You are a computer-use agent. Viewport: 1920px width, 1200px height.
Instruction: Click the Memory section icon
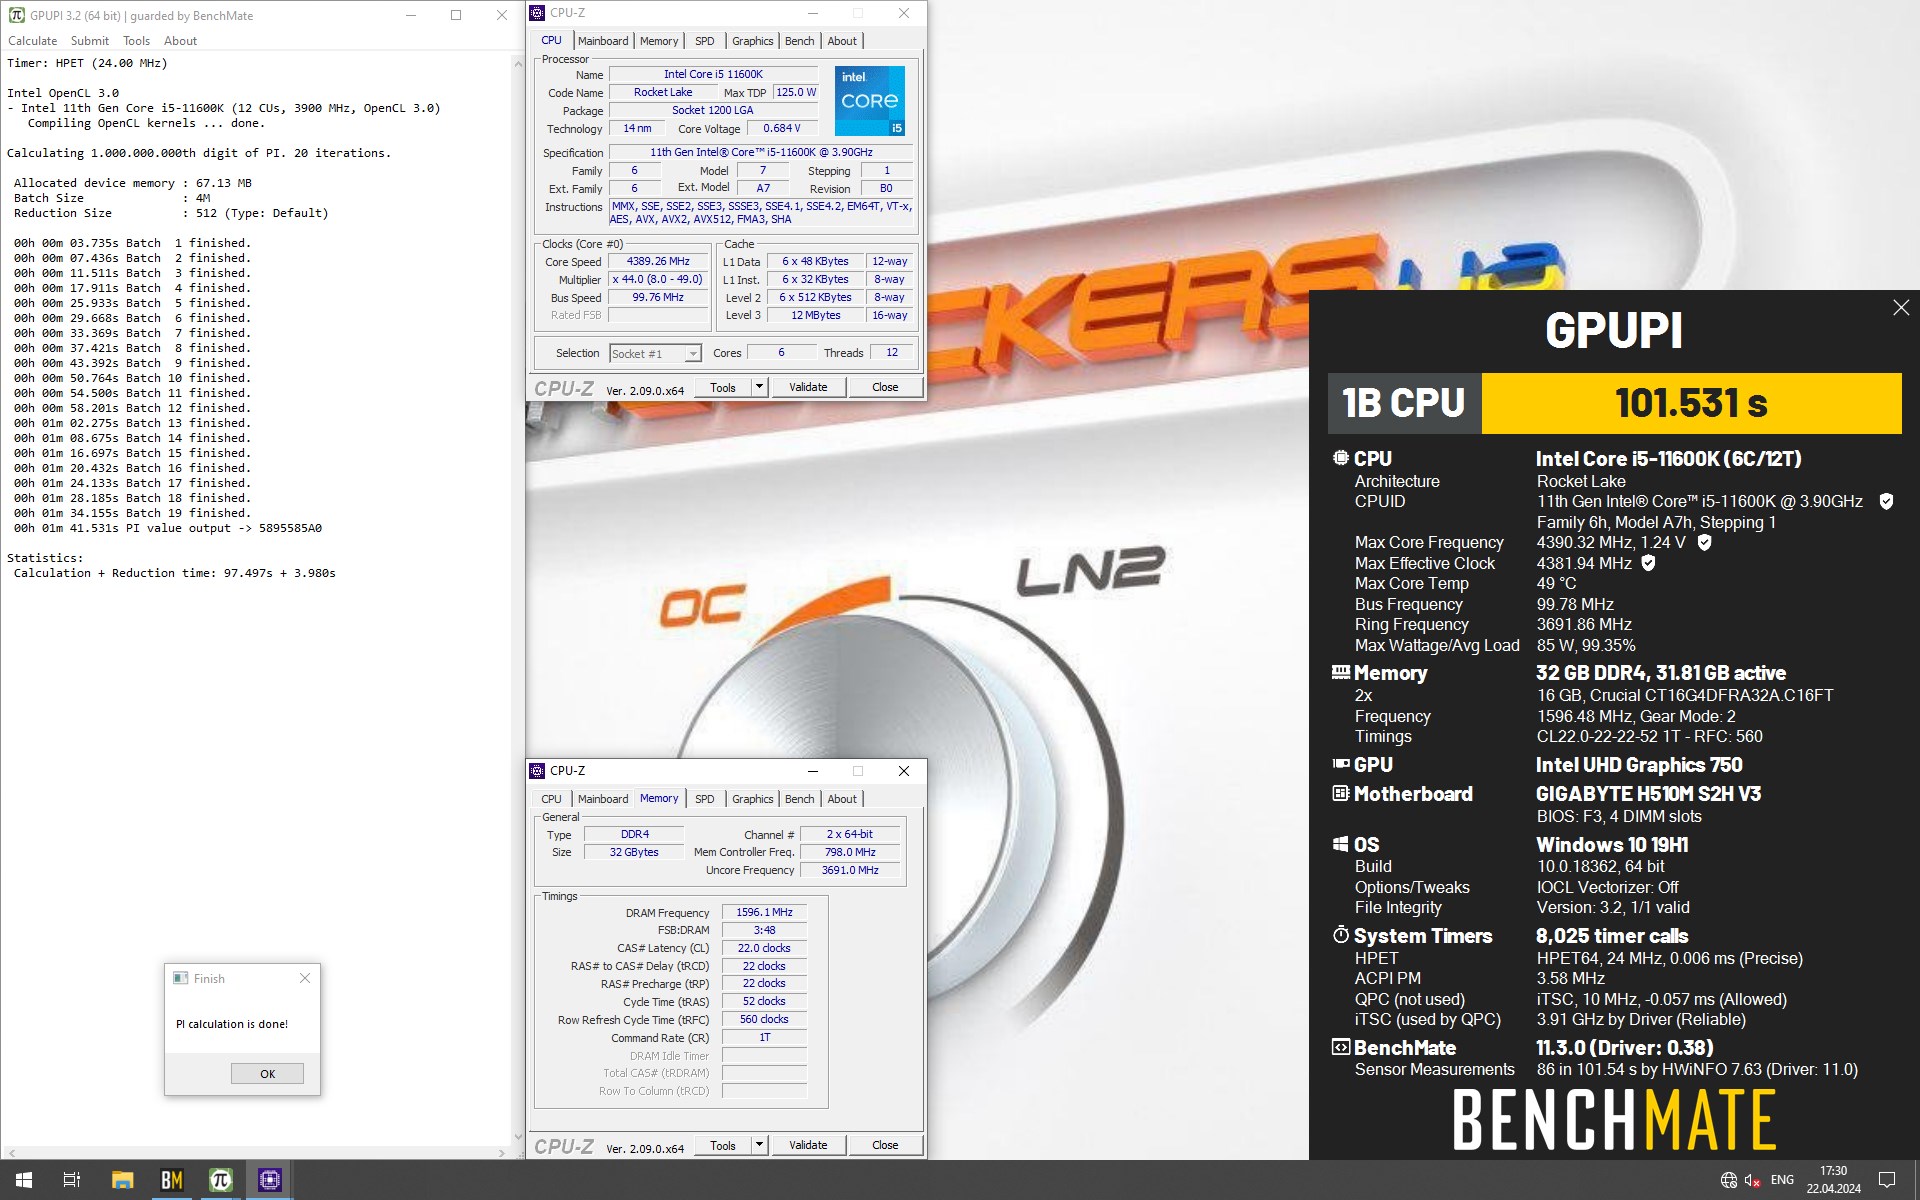pos(1341,672)
